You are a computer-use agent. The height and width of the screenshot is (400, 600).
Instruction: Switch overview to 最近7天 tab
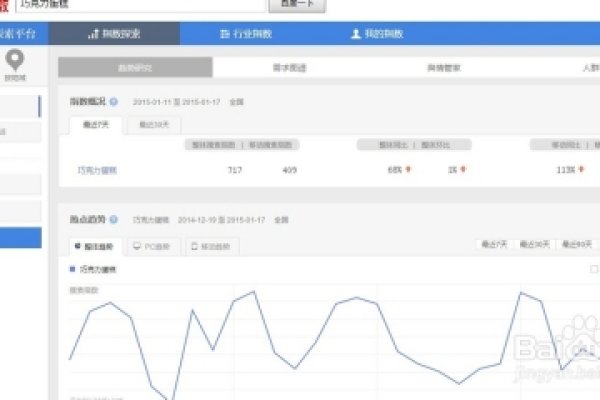pos(96,125)
